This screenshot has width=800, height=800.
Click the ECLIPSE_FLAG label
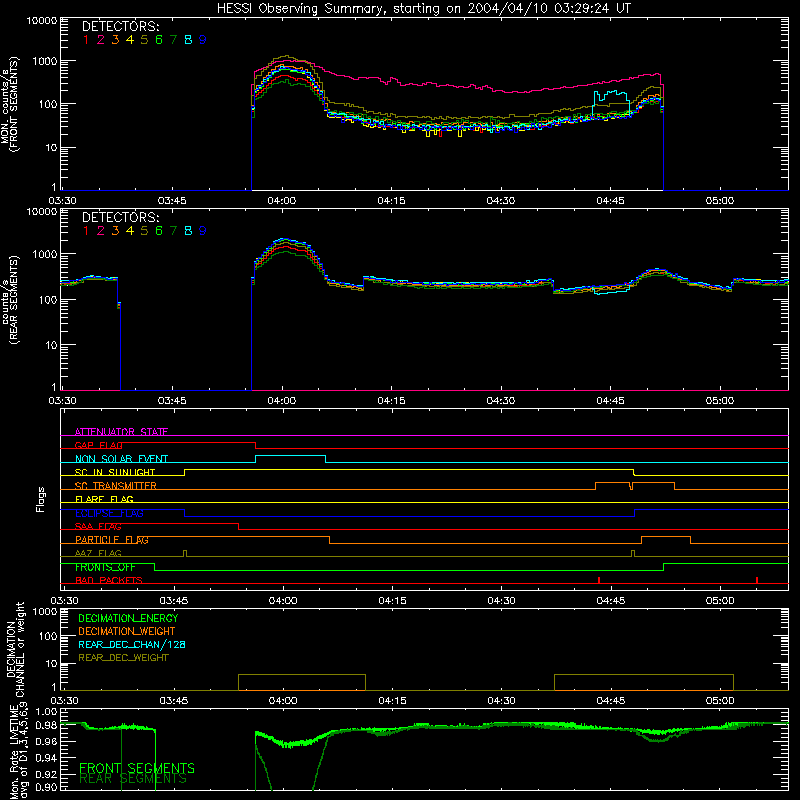pos(109,513)
